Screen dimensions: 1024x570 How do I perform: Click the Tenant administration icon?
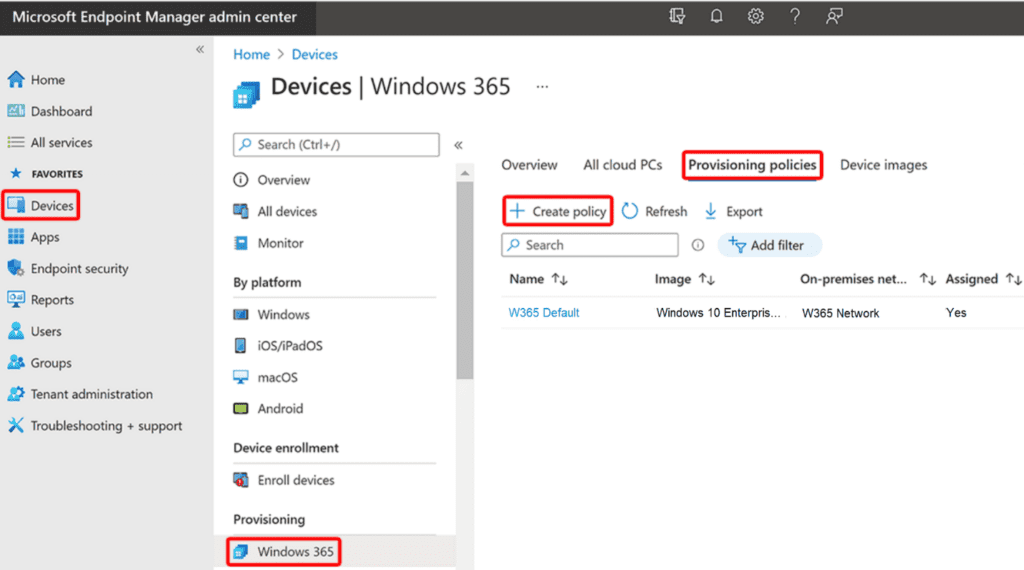(x=16, y=394)
